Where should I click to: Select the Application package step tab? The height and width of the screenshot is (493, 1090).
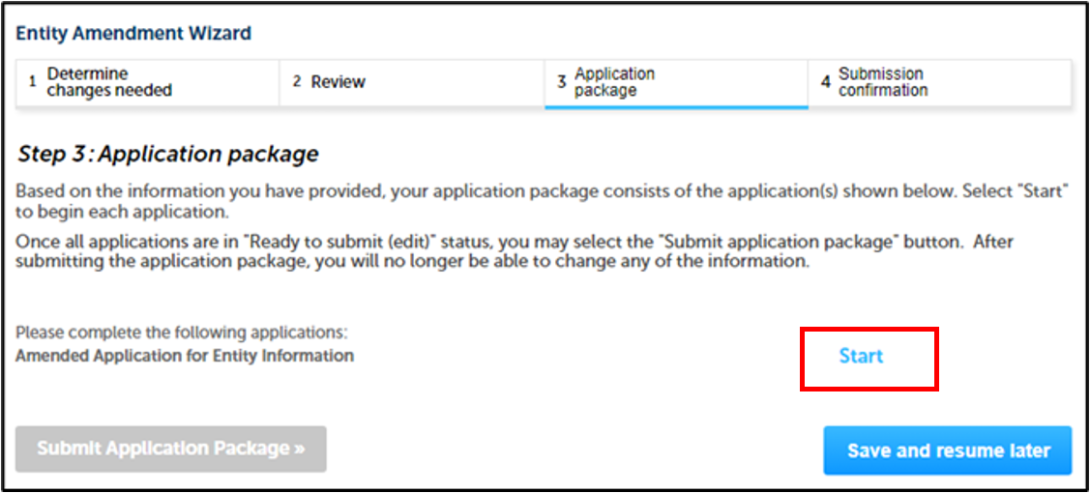[614, 82]
